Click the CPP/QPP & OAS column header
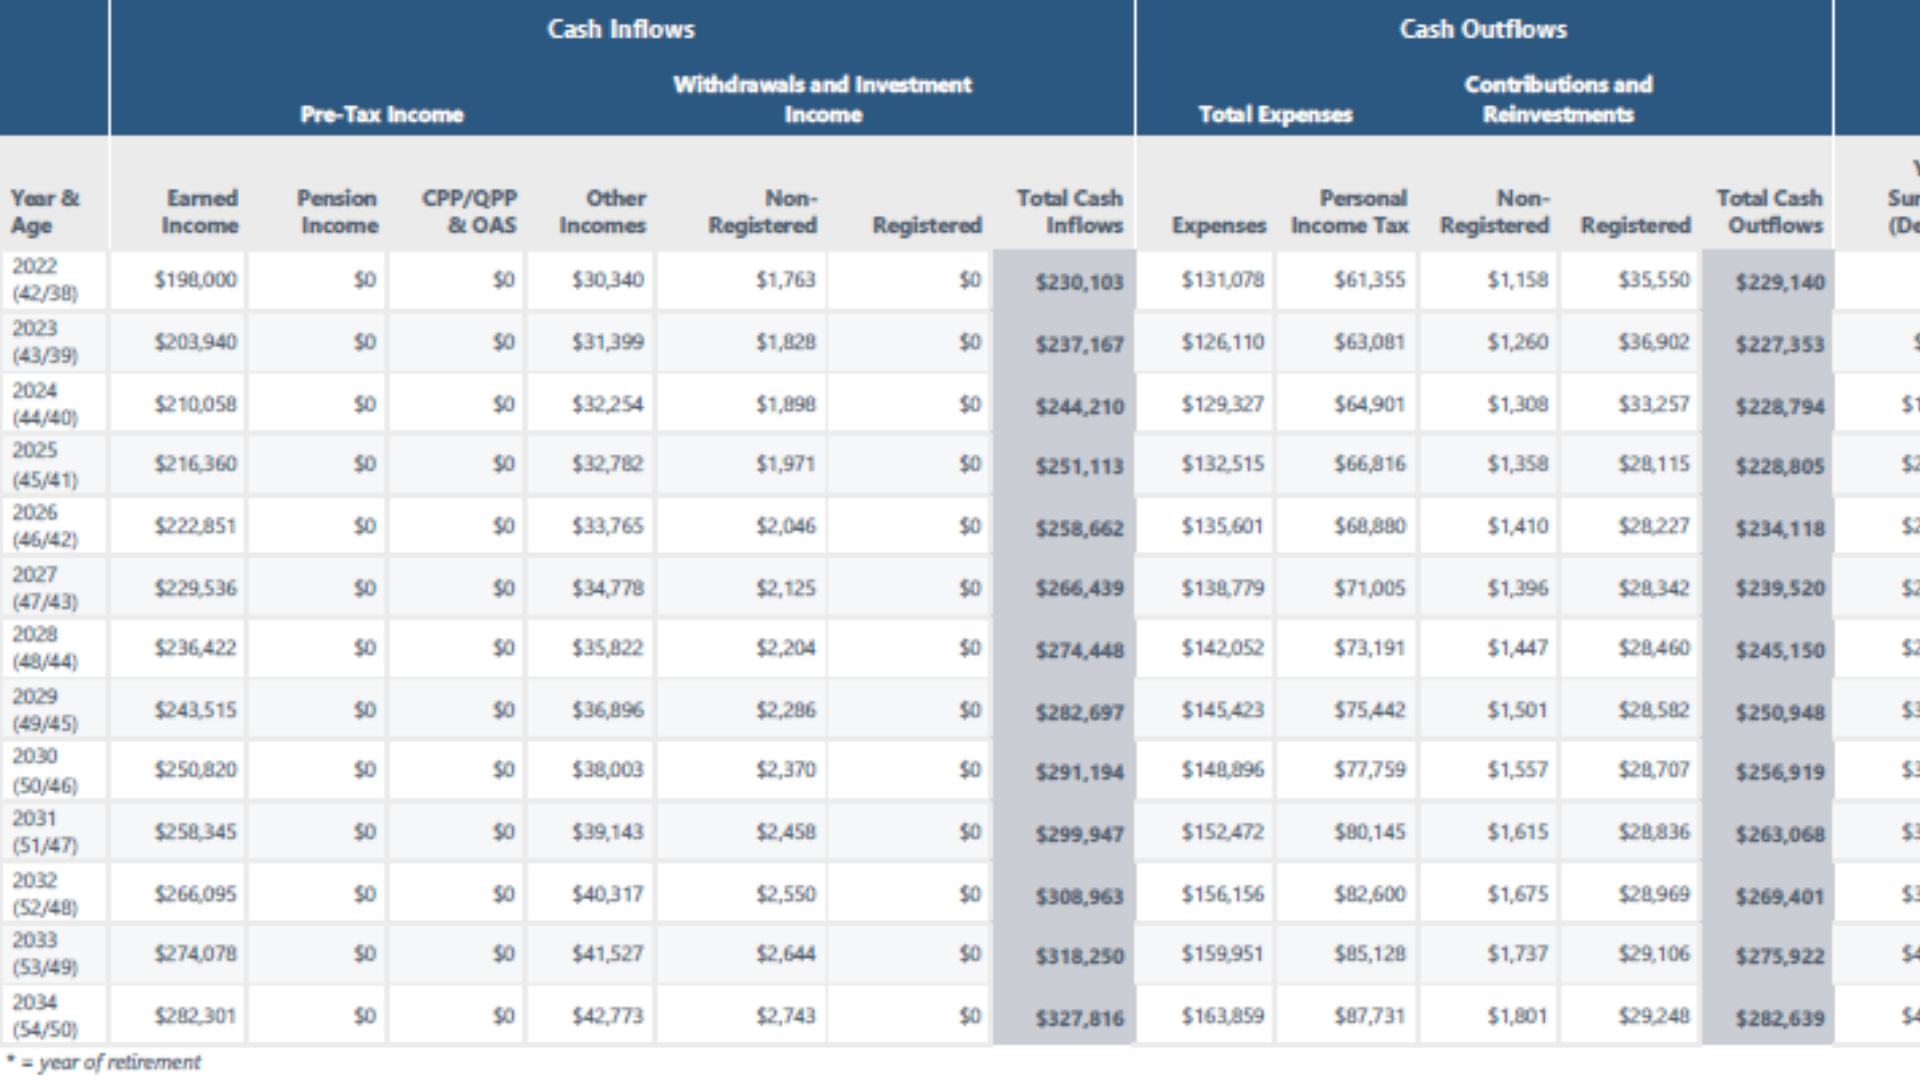 pyautogui.click(x=470, y=211)
